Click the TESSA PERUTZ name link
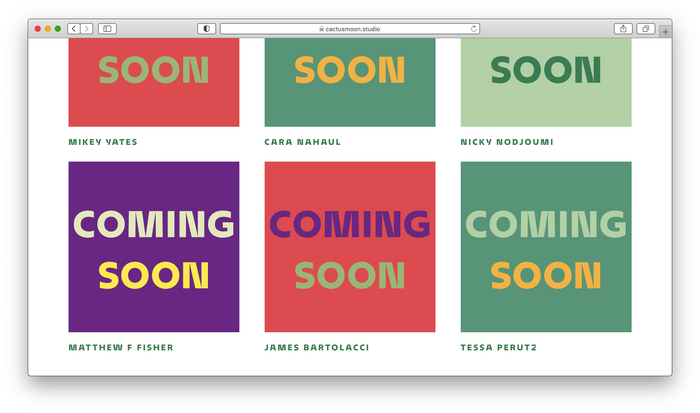Screen dimensions: 700x413 pyautogui.click(x=498, y=347)
